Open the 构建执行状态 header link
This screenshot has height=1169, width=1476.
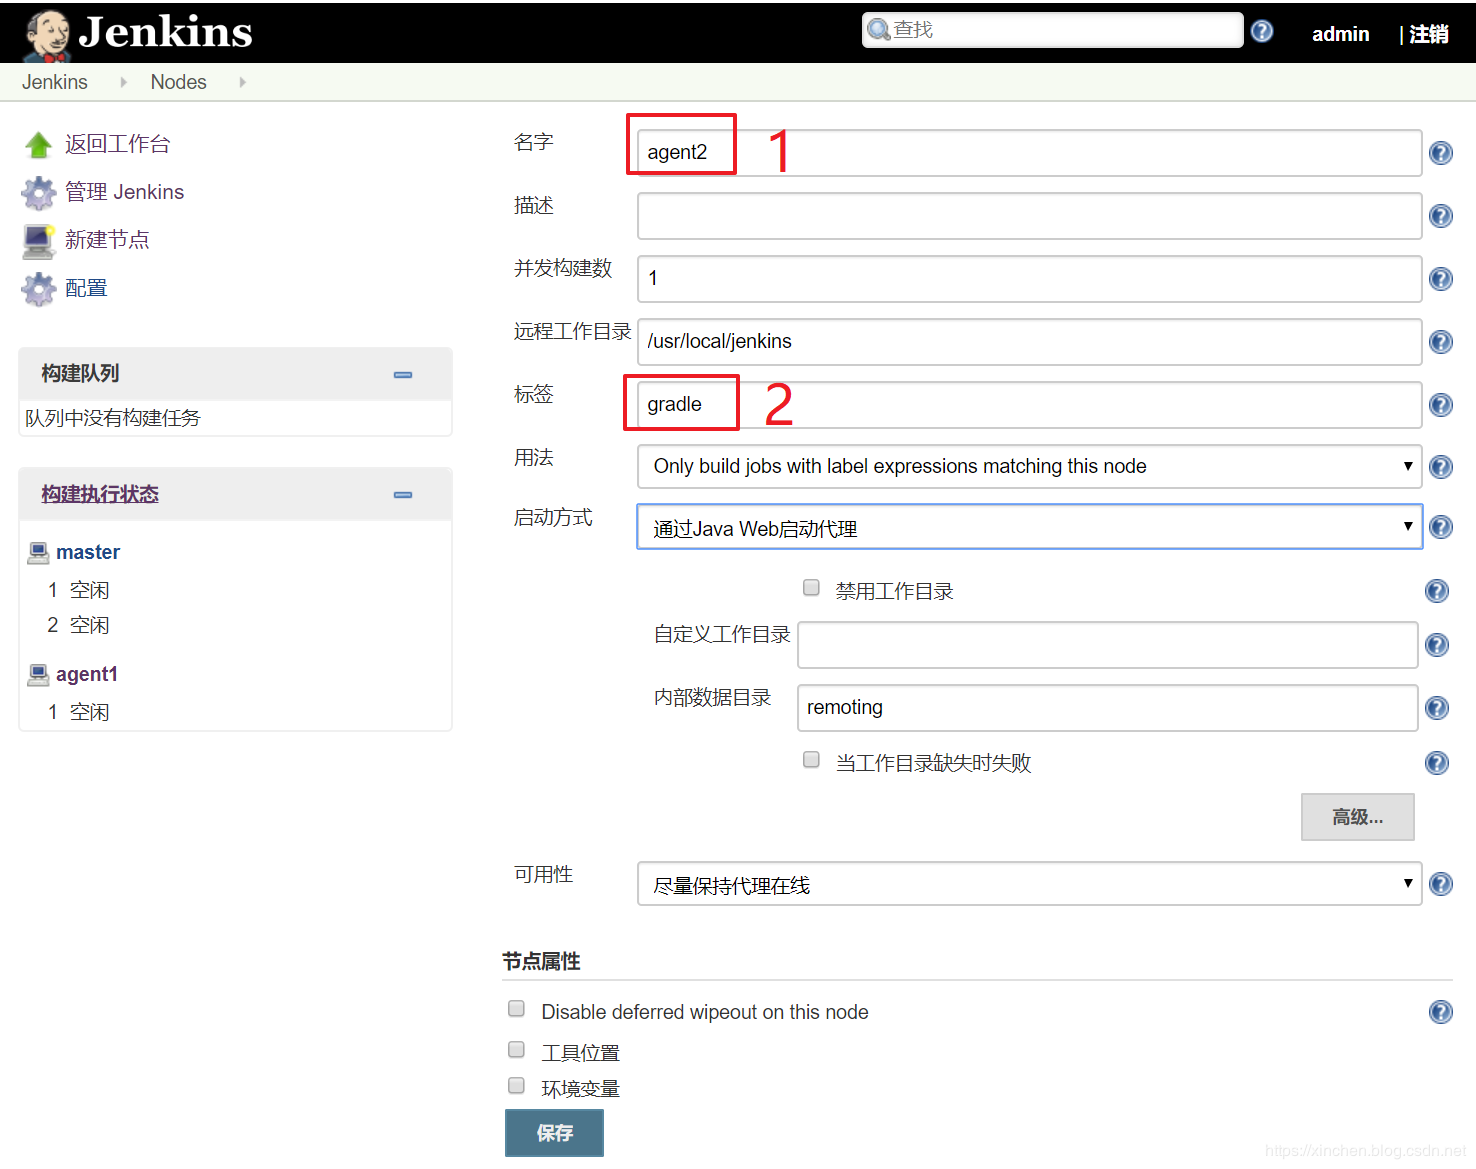click(100, 494)
